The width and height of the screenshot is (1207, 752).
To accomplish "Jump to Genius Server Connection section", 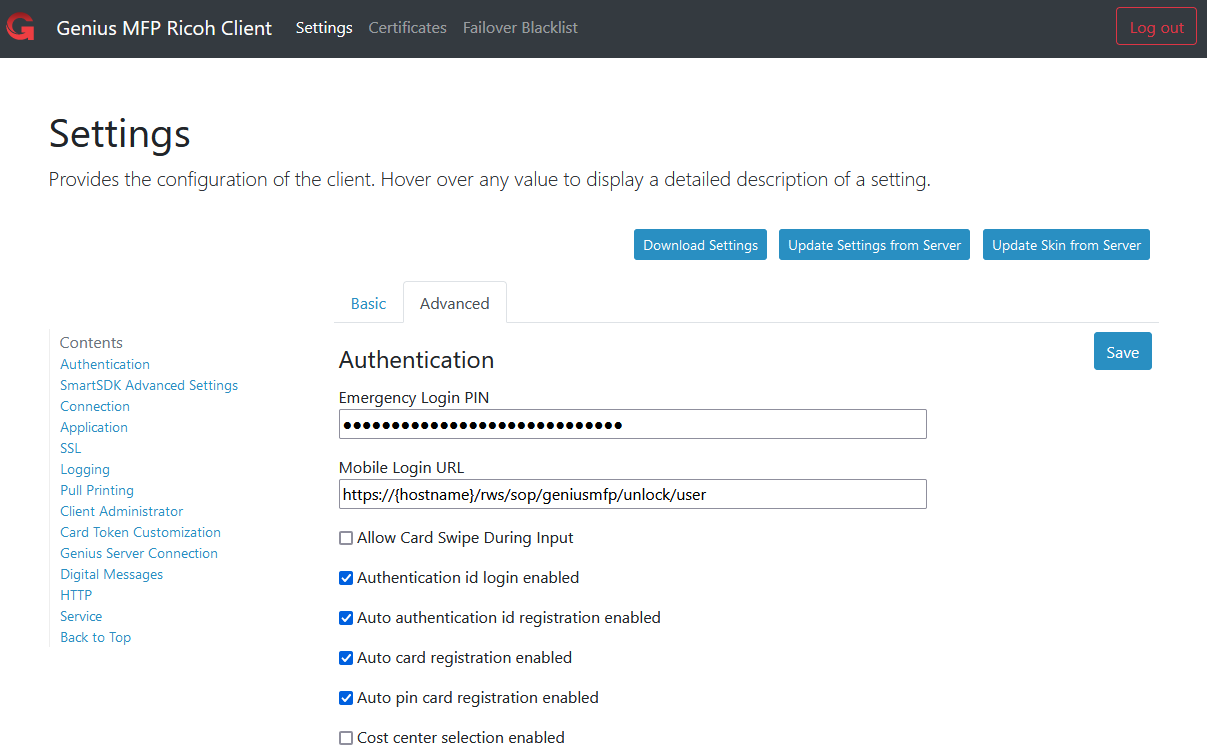I will click(139, 553).
